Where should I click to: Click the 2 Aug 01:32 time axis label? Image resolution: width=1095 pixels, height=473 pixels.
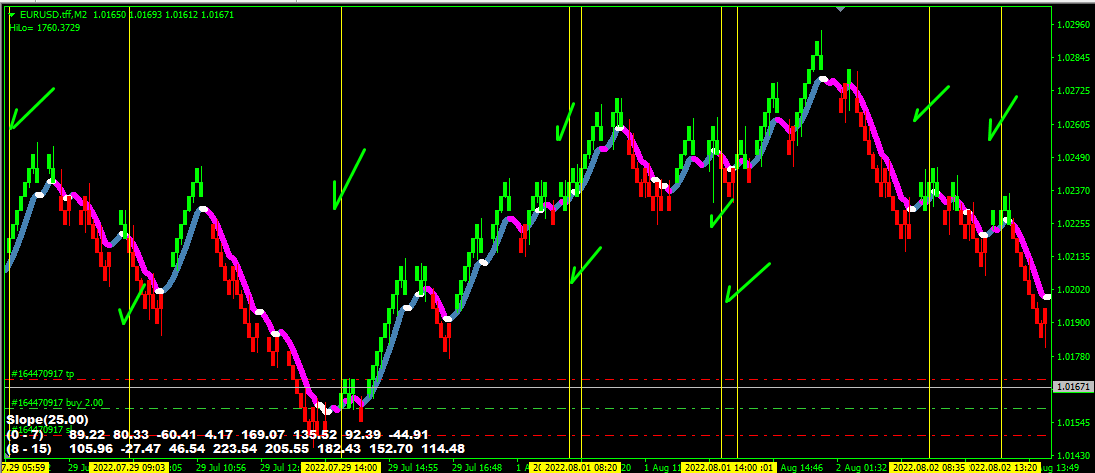861,467
